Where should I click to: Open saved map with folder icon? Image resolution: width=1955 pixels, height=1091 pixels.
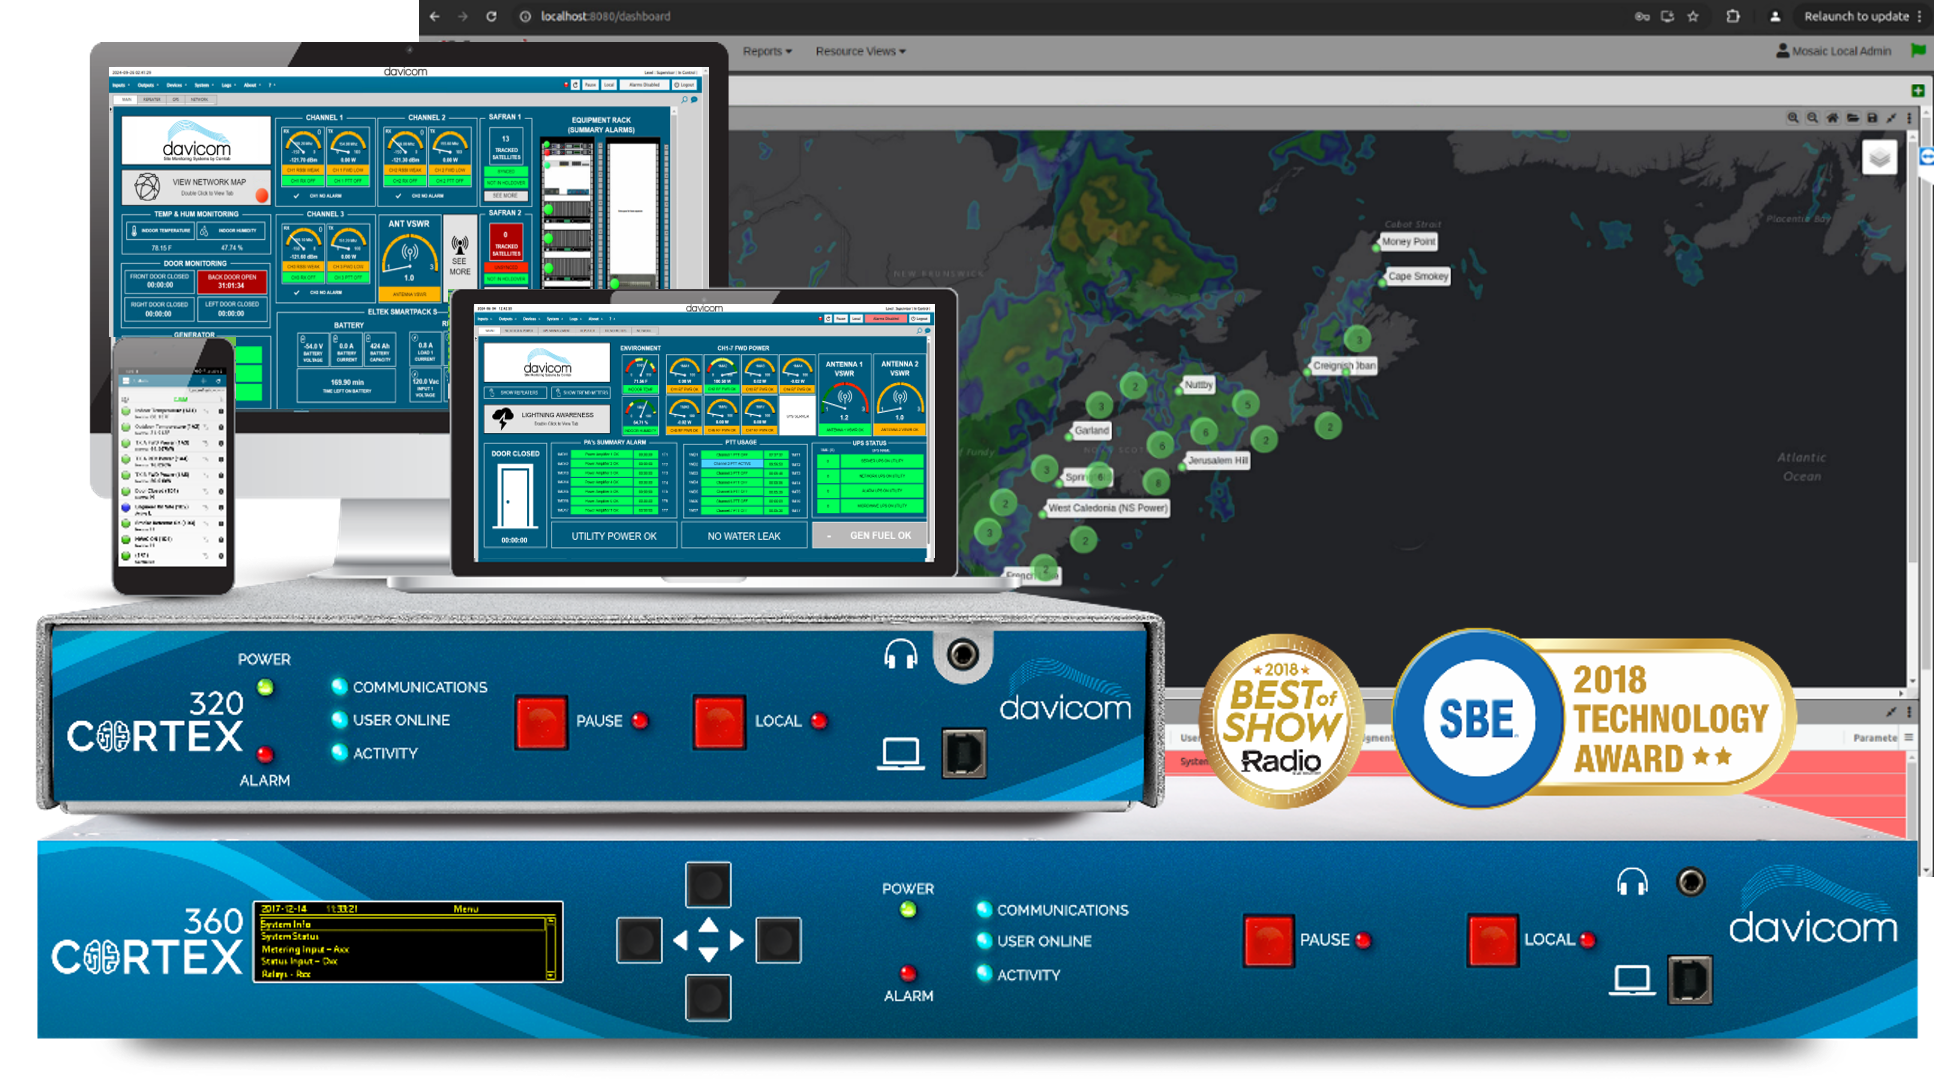(1852, 118)
